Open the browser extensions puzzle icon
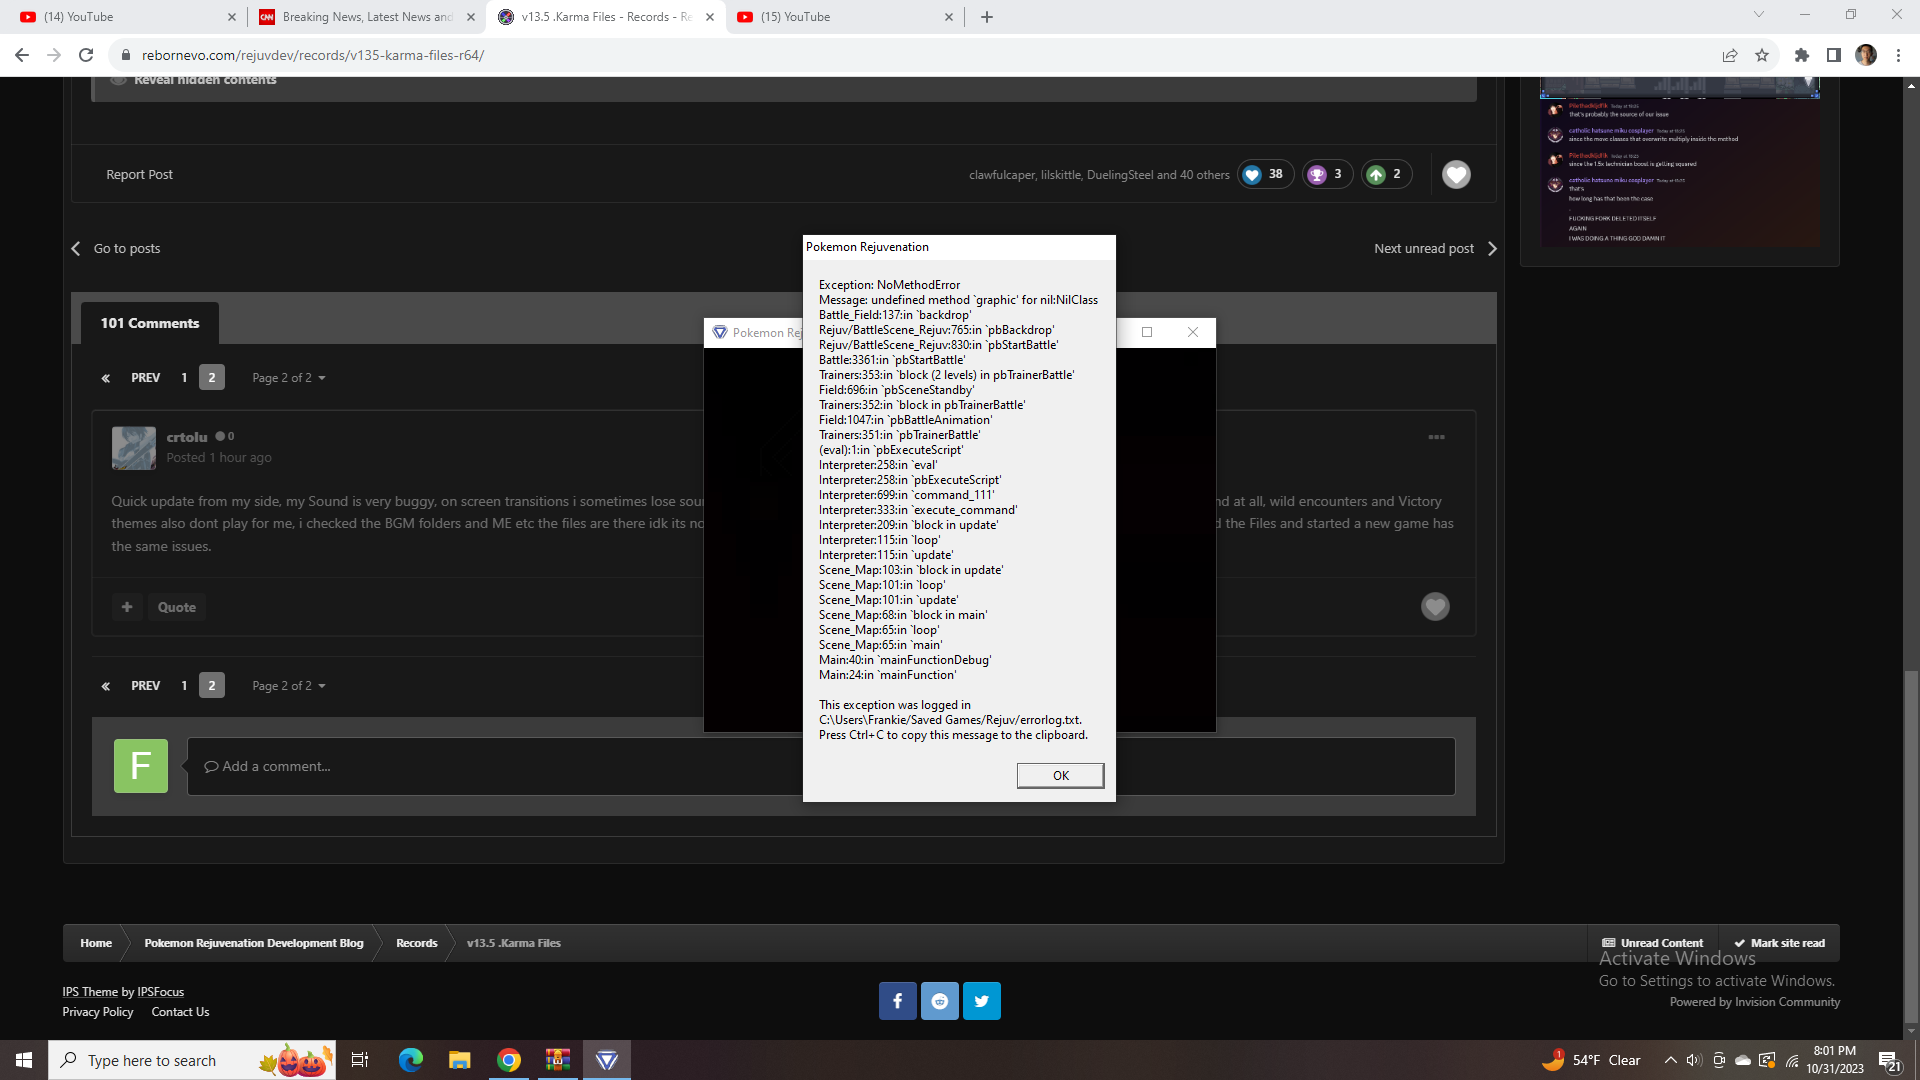This screenshot has height=1080, width=1920. [x=1802, y=55]
